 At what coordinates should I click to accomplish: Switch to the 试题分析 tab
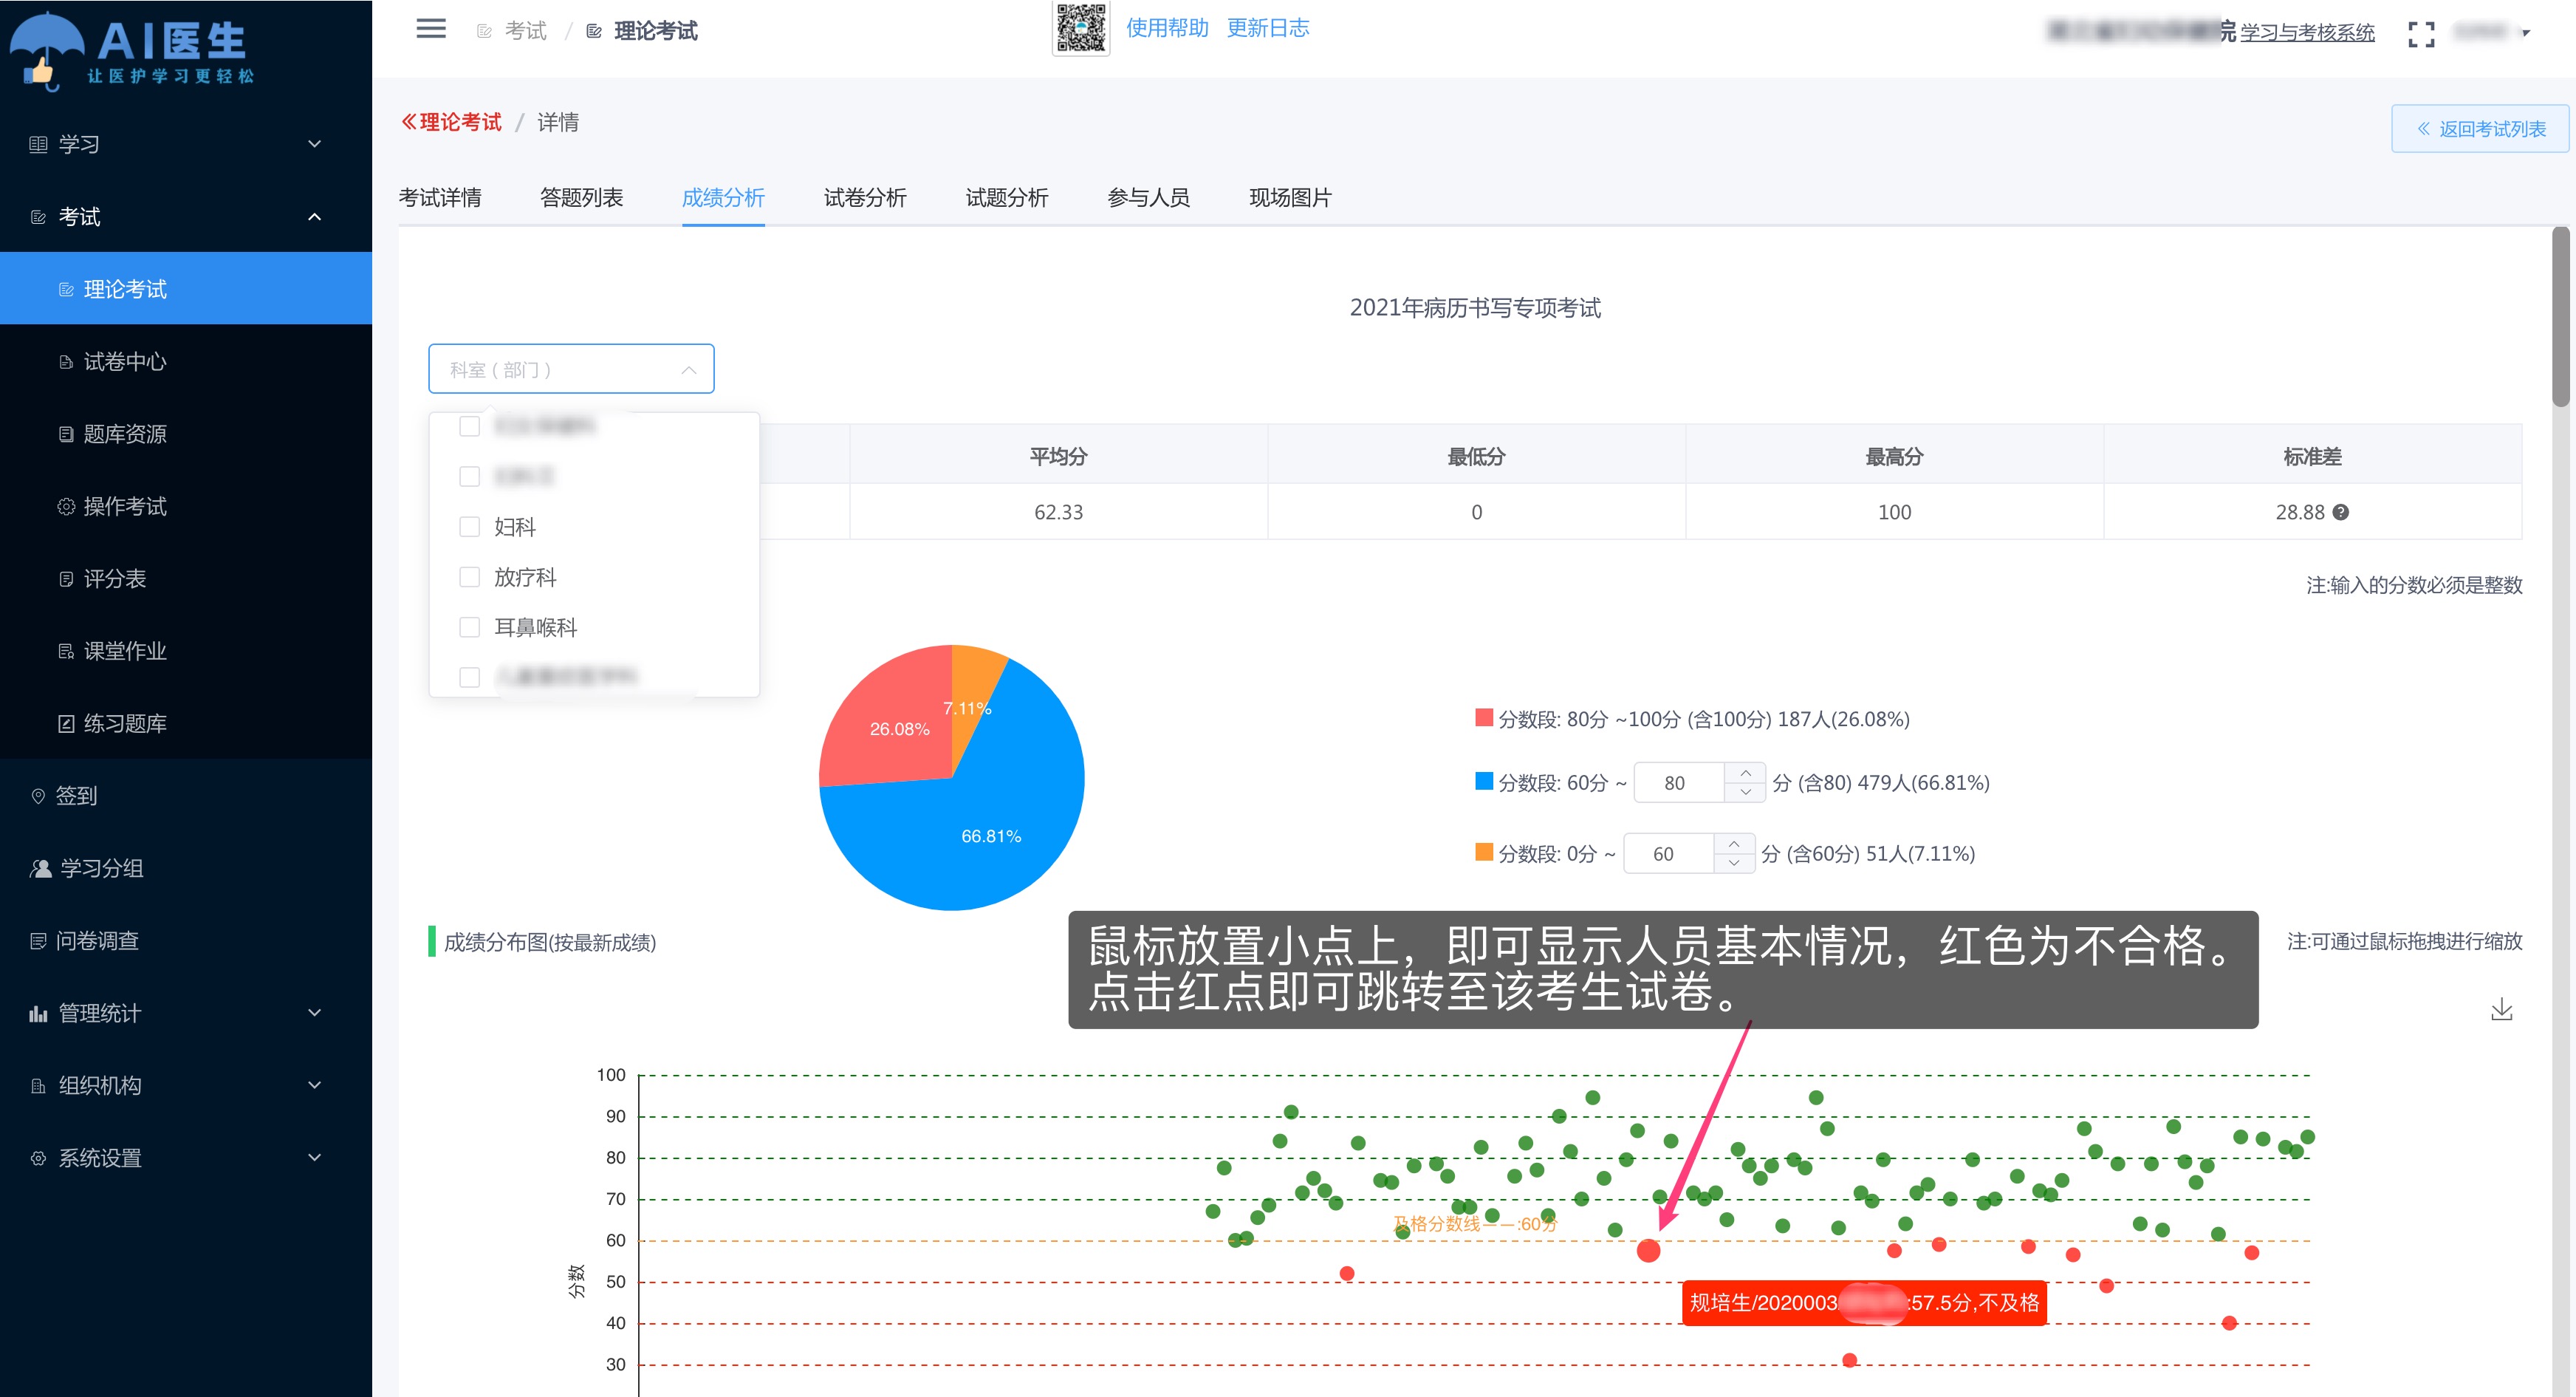coord(1007,198)
